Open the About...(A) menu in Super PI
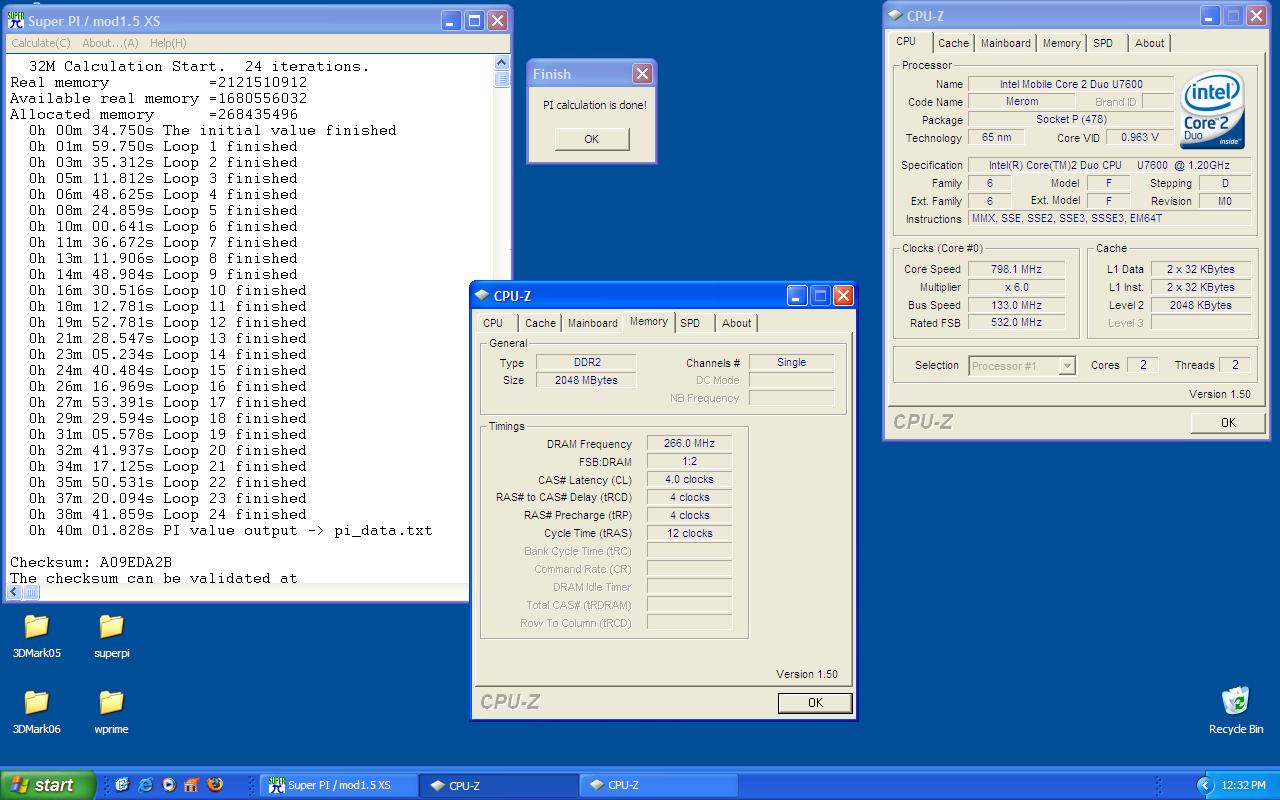Image resolution: width=1280 pixels, height=800 pixels. coord(110,43)
